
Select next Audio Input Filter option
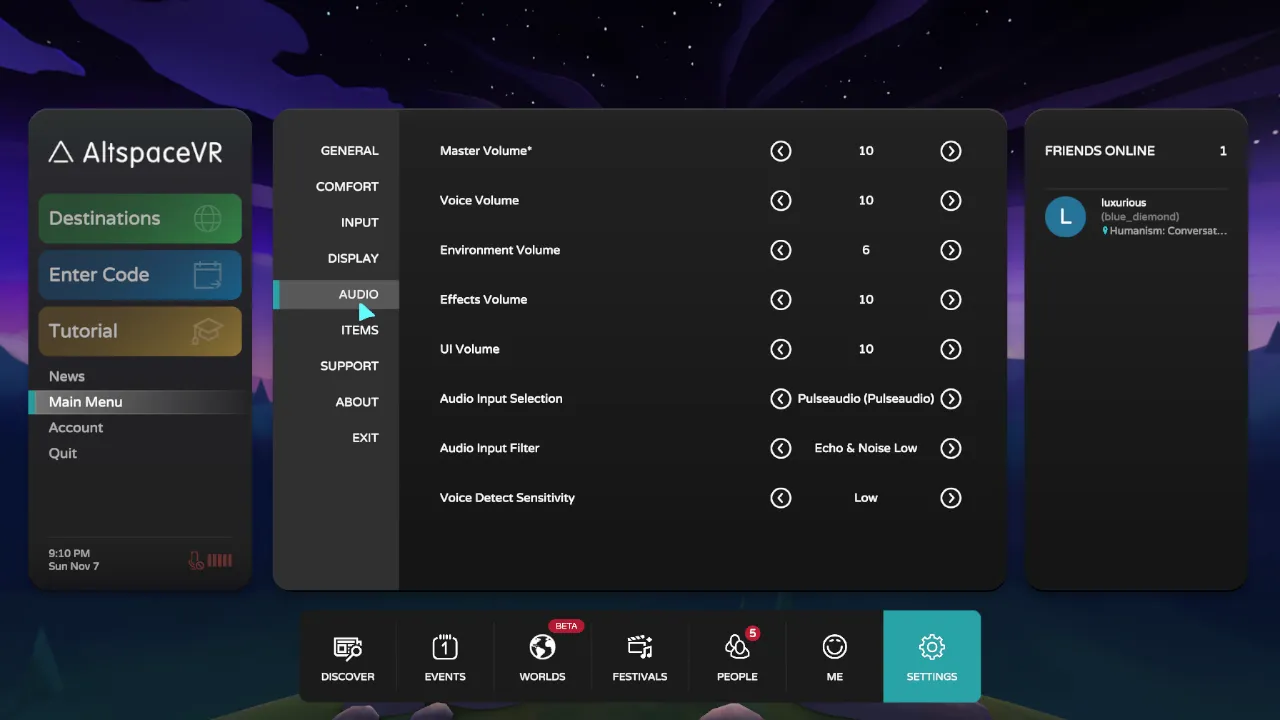[x=951, y=448]
